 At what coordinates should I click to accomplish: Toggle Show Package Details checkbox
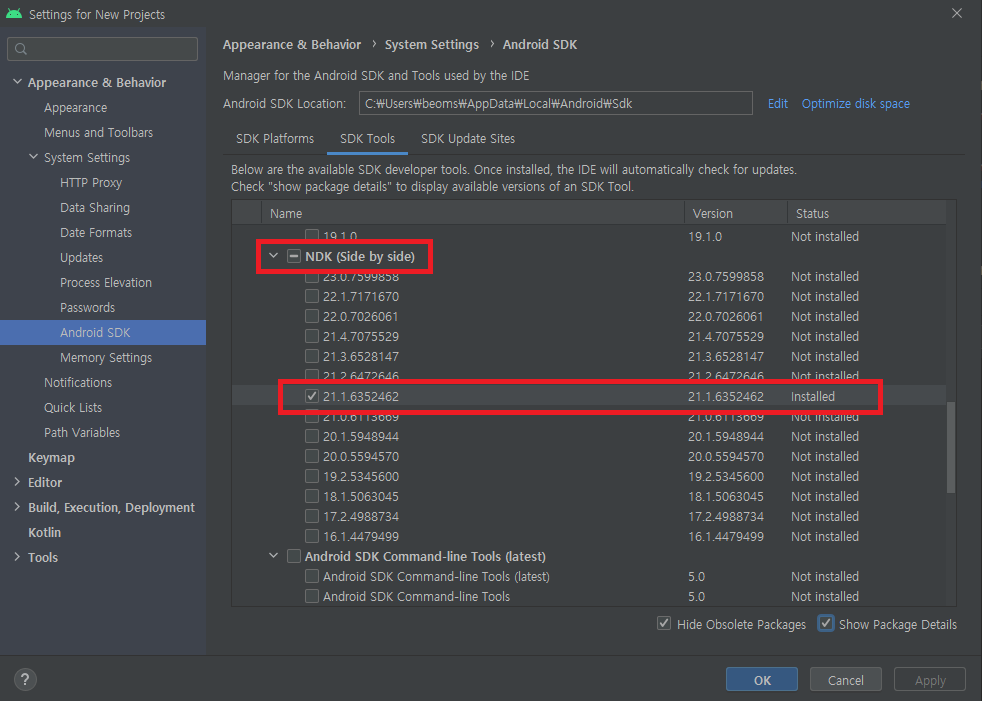click(x=826, y=624)
